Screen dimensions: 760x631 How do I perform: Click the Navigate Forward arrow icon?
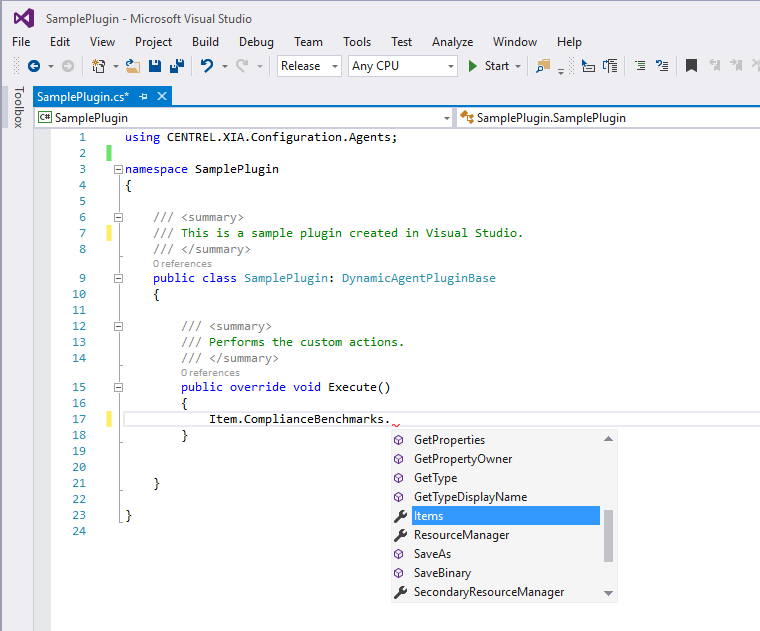68,66
